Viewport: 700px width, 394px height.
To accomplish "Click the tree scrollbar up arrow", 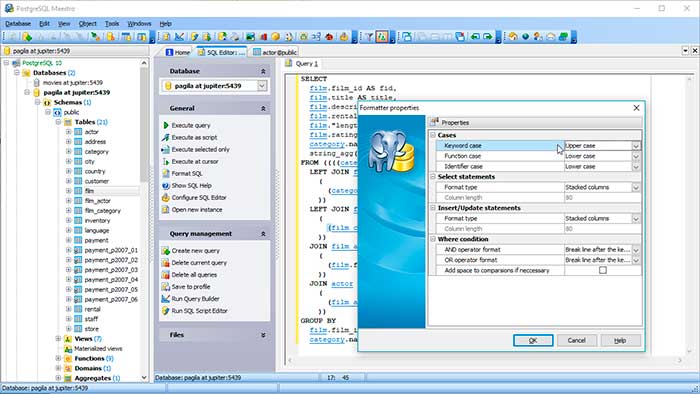I will tap(144, 63).
